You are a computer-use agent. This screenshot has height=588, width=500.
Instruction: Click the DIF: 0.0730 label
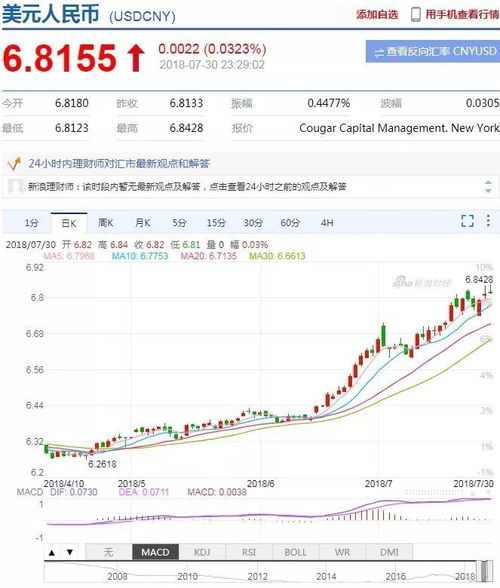coord(74,492)
